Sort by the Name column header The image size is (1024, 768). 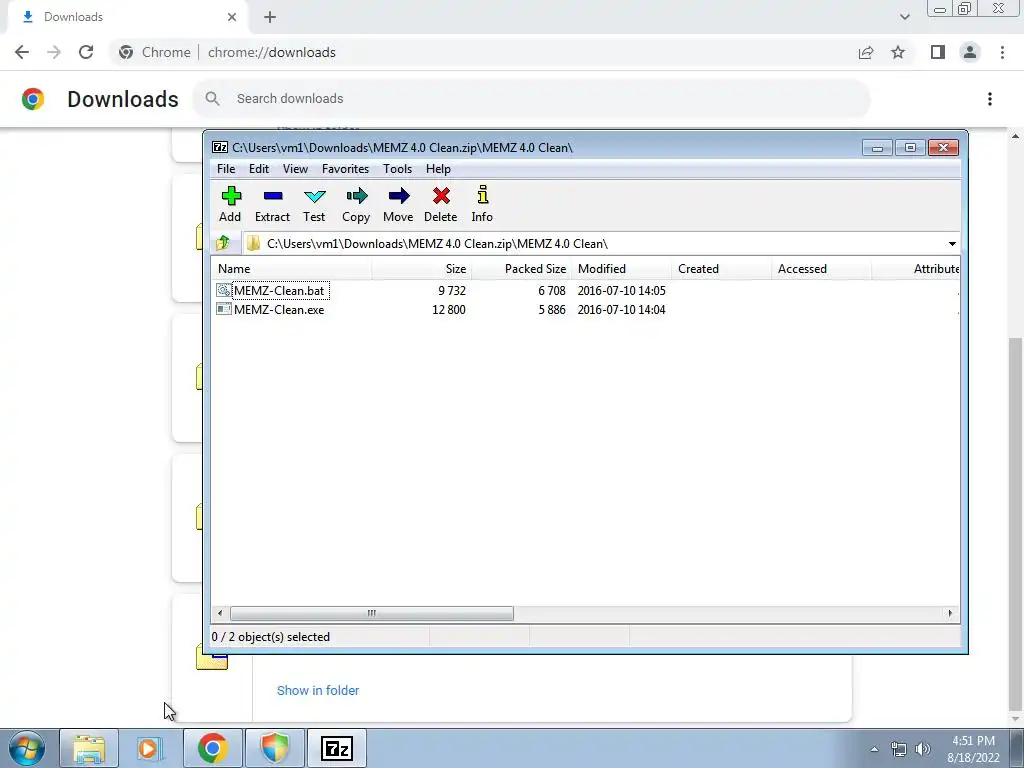292,268
